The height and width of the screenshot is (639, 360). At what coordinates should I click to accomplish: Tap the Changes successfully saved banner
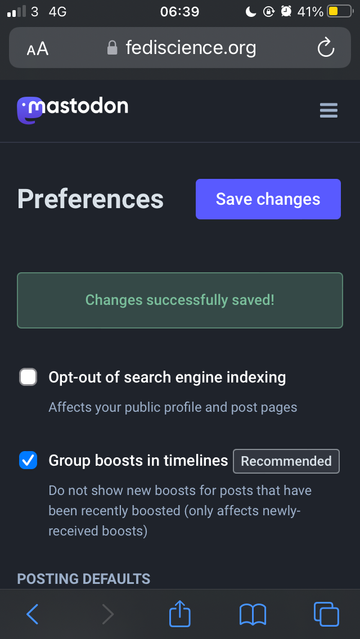(x=180, y=300)
